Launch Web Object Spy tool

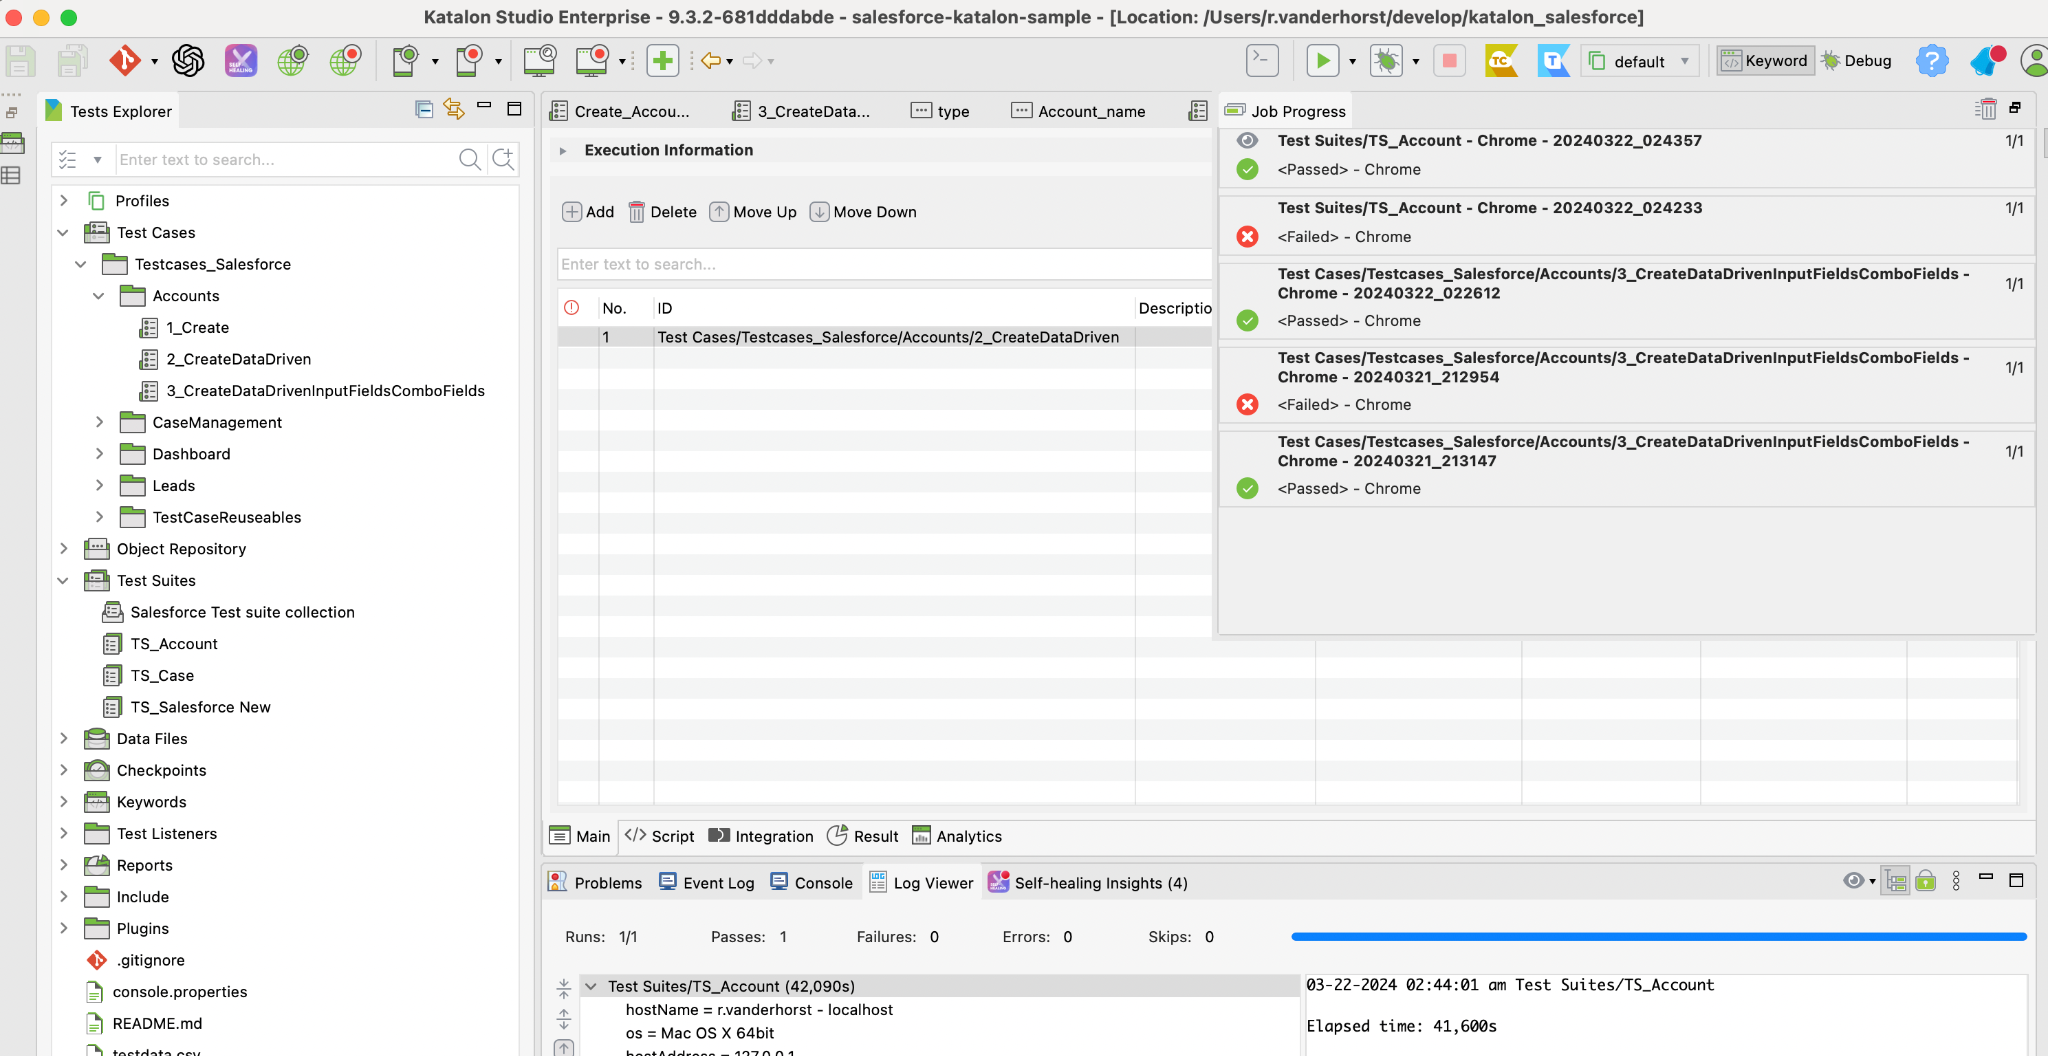click(x=293, y=61)
